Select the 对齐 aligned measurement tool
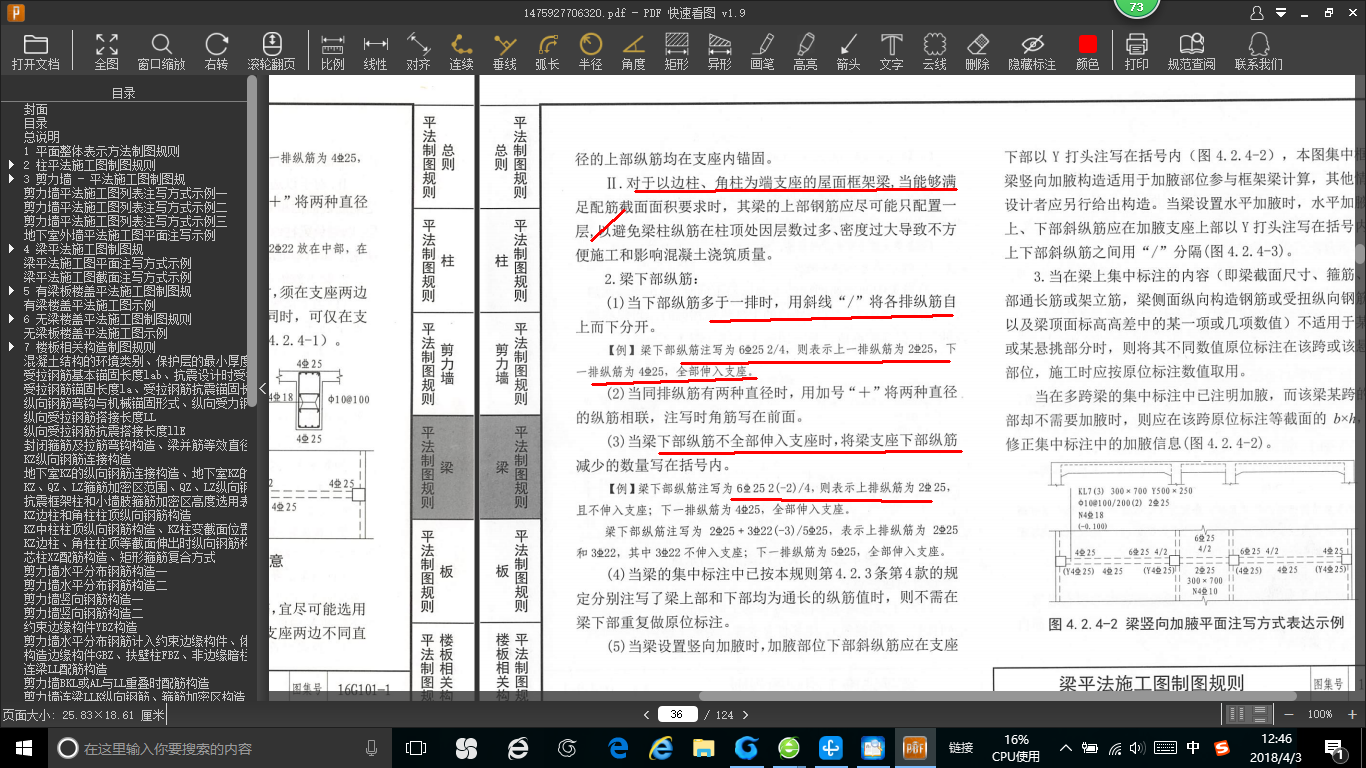1366x768 pixels. [x=418, y=51]
